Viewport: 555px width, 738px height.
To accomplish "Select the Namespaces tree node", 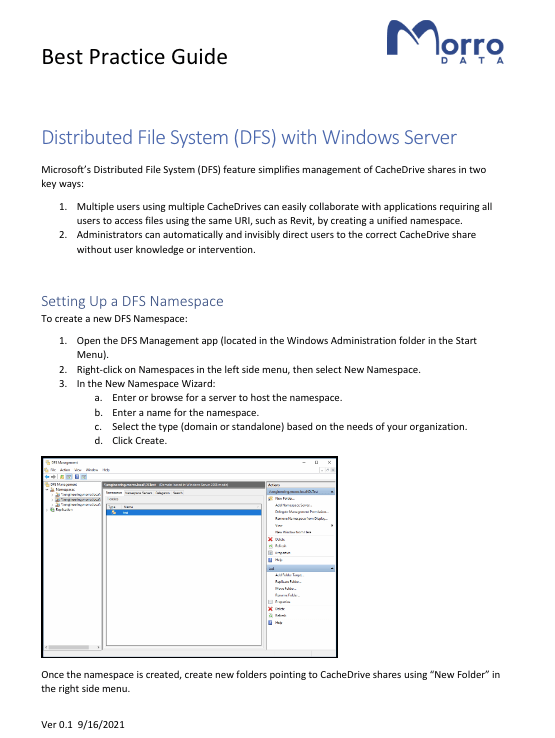I will pyautogui.click(x=65, y=489).
